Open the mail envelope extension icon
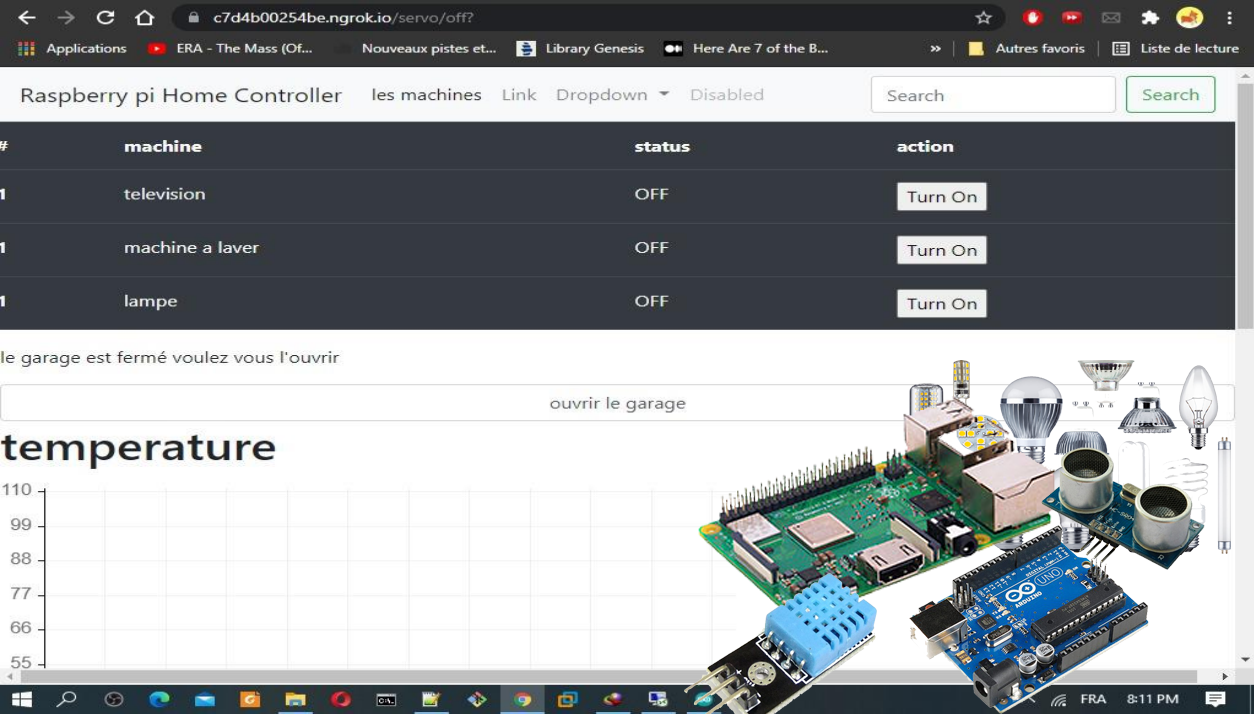This screenshot has width=1254, height=714. point(1111,17)
